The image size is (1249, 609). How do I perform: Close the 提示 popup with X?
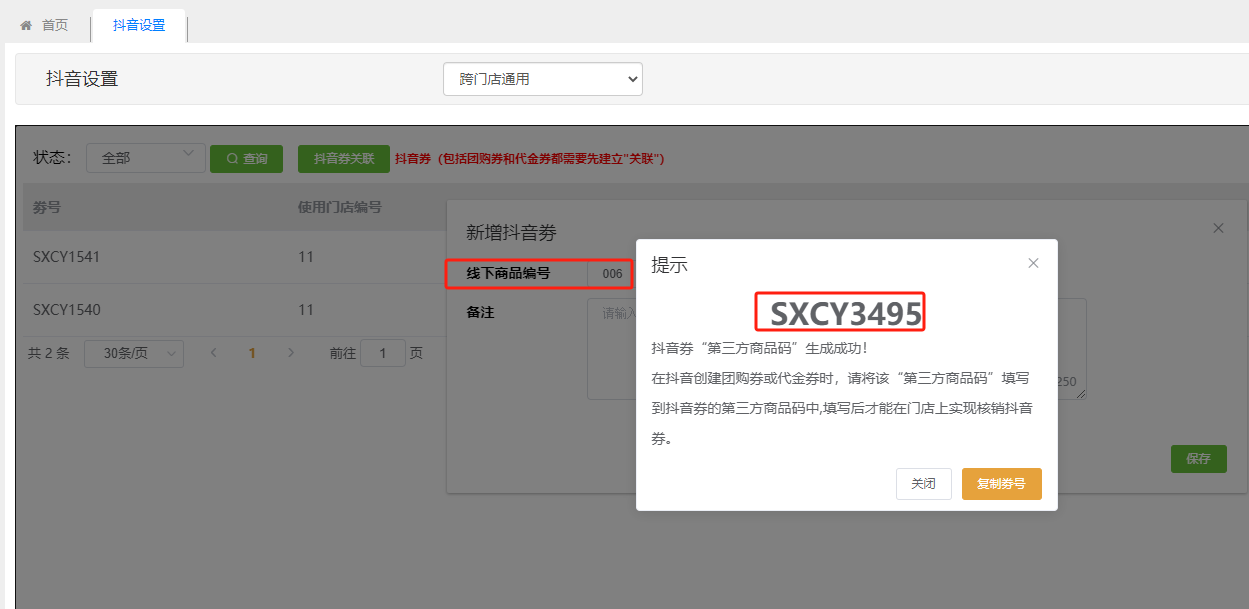click(1033, 263)
